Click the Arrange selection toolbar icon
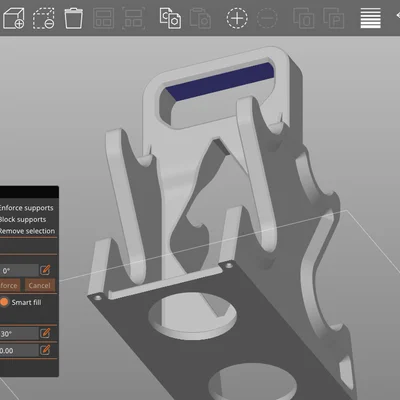 [x=133, y=18]
